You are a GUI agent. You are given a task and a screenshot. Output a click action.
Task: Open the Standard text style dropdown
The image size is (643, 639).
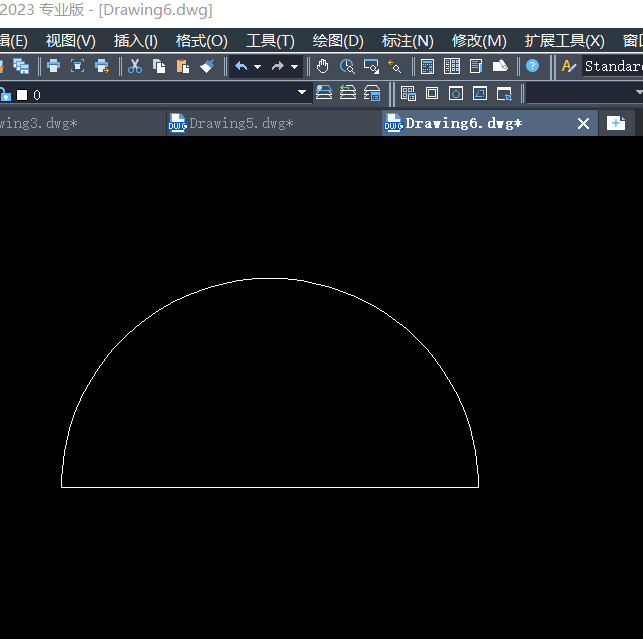[x=613, y=66]
